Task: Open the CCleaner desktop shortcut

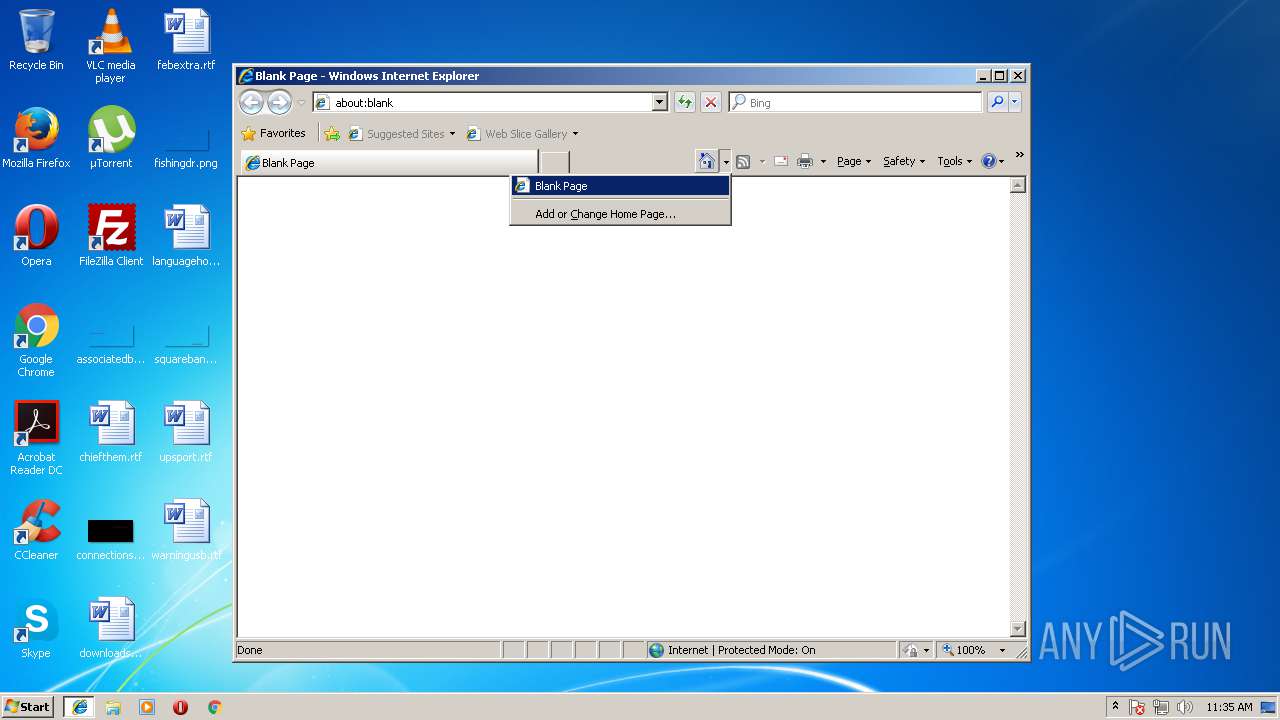Action: click(x=36, y=530)
